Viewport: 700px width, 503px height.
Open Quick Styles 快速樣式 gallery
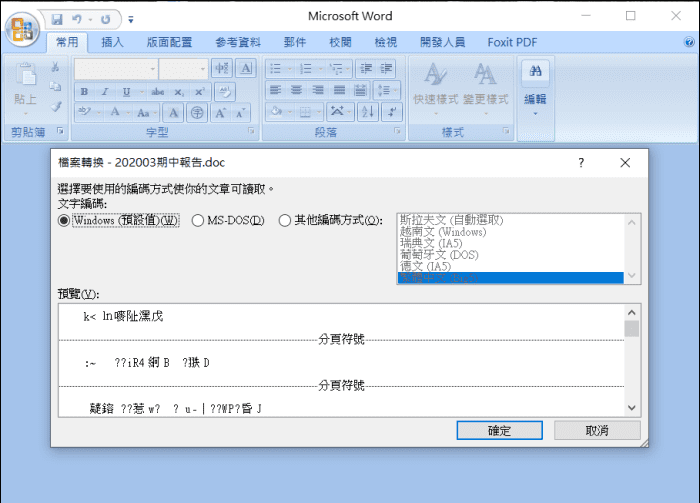[436, 89]
